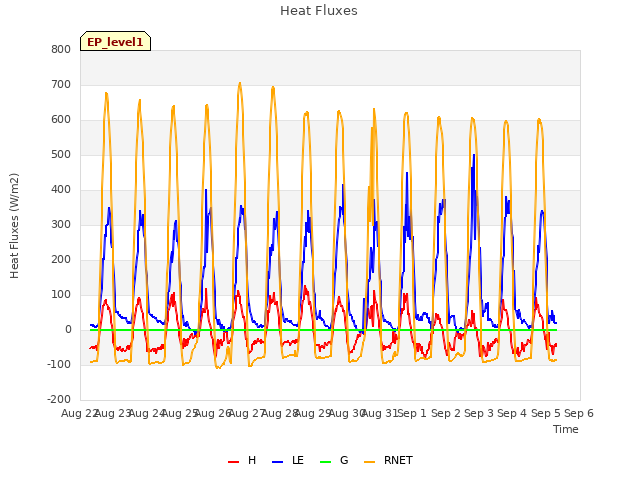Click the -100 y-axis tick label
Image resolution: width=640 pixels, height=480 pixels.
(59, 364)
